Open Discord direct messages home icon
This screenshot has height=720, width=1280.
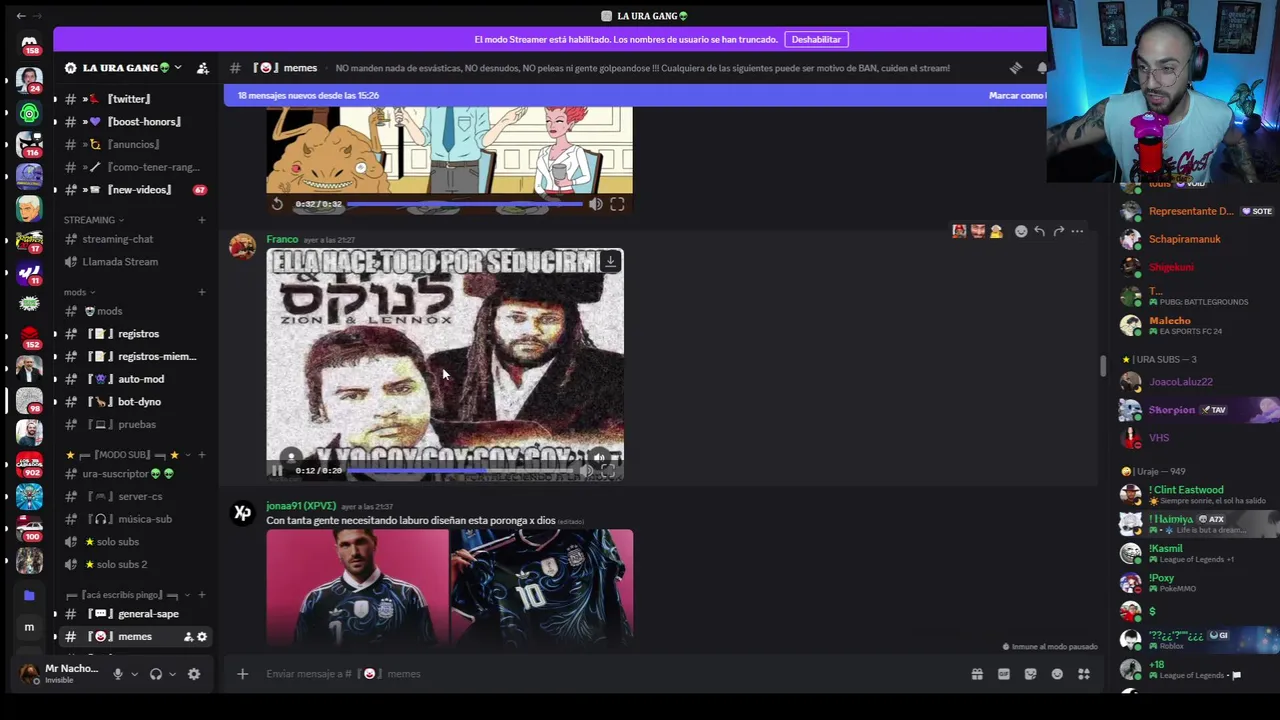[29, 43]
